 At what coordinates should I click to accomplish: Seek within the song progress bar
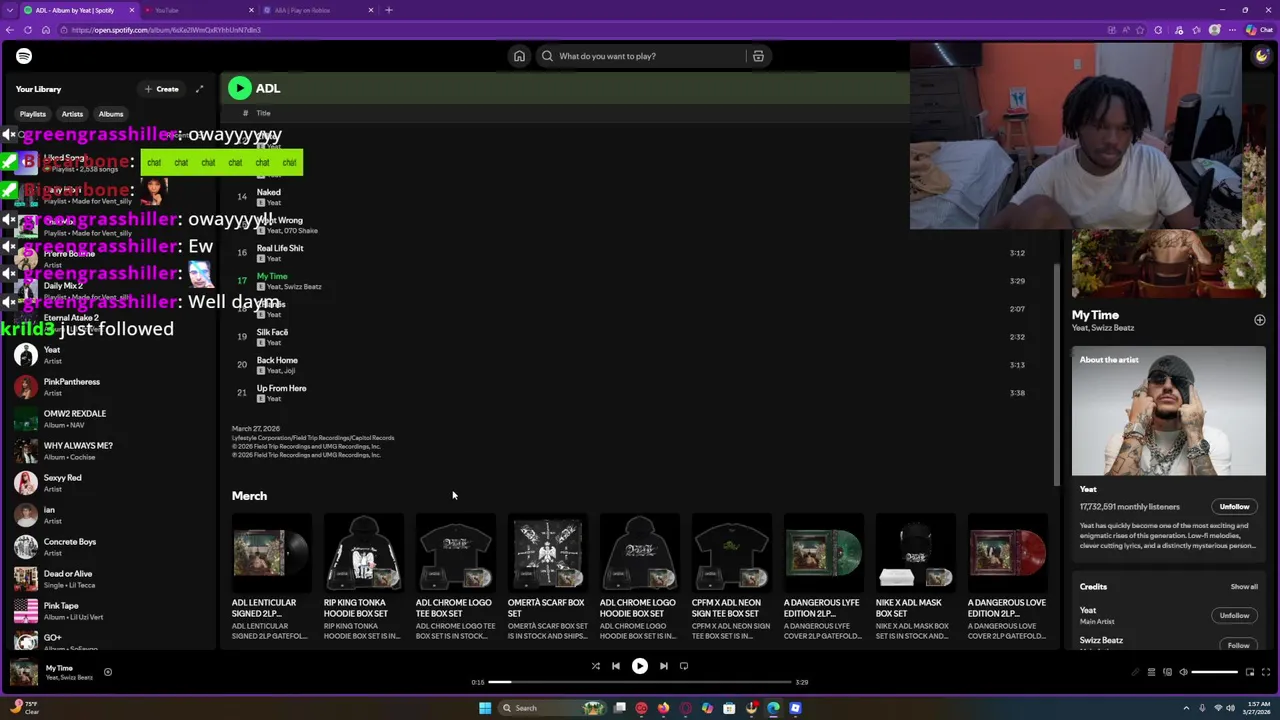(640, 682)
